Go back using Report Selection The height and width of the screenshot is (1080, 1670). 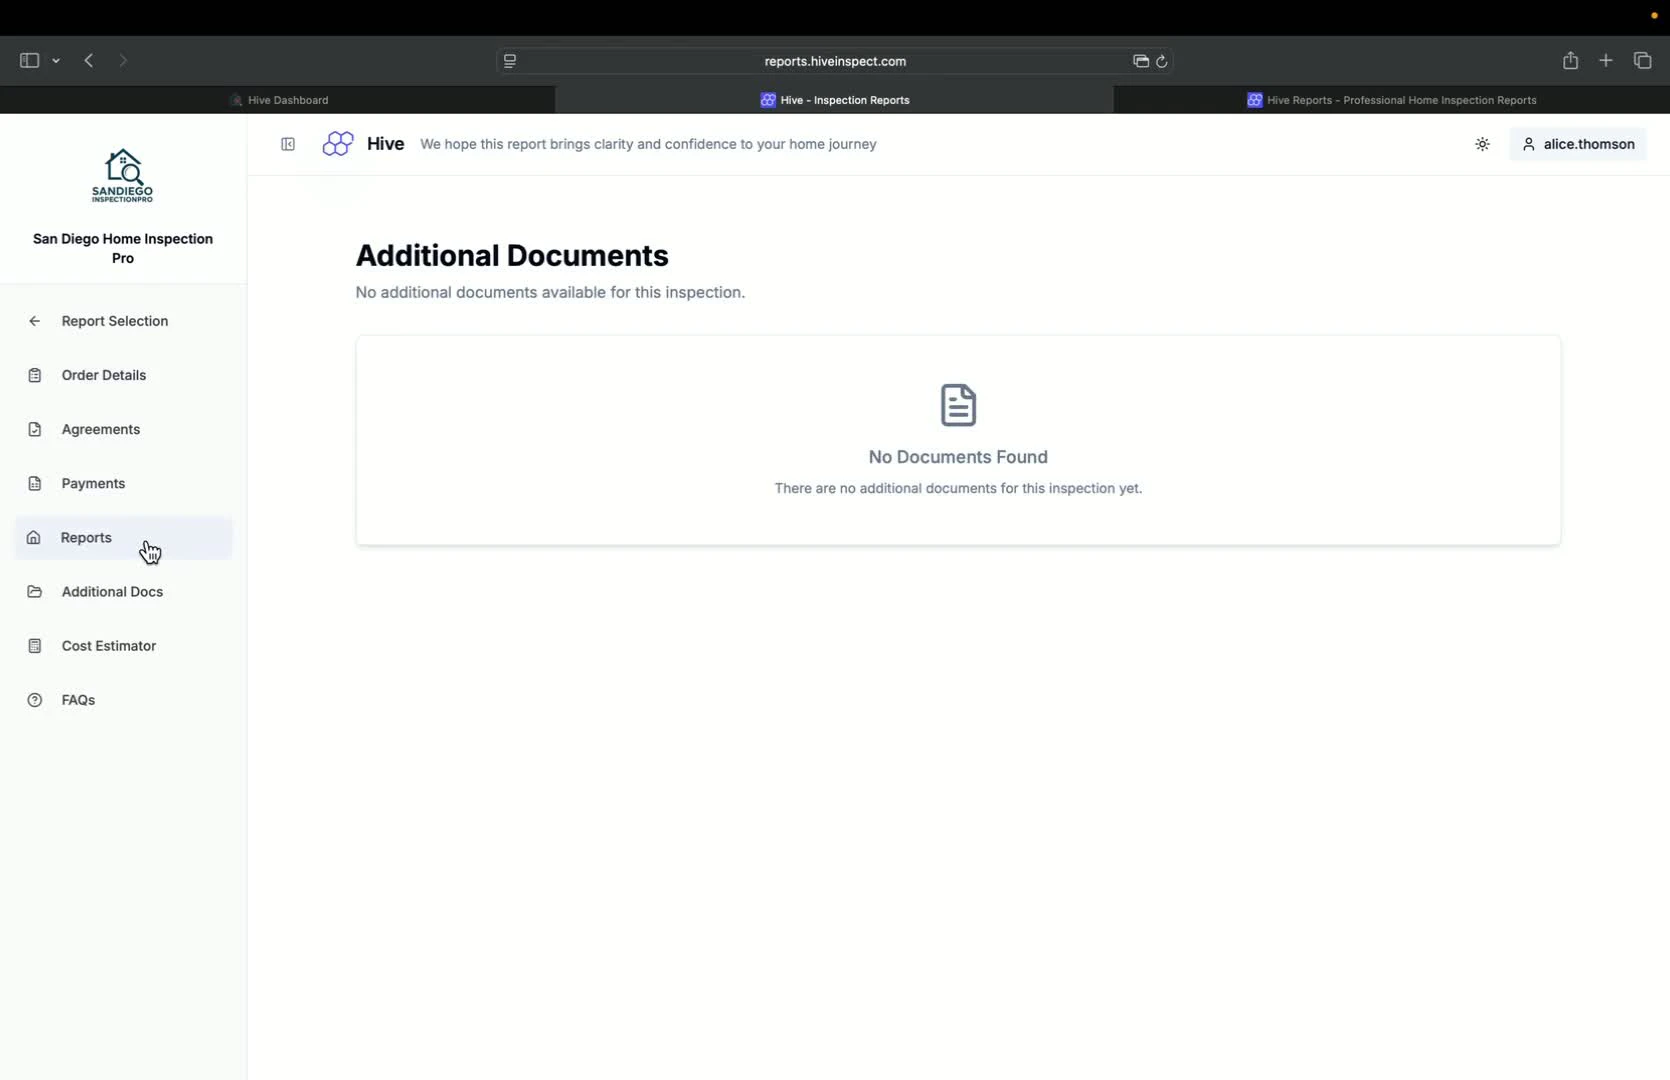click(113, 320)
